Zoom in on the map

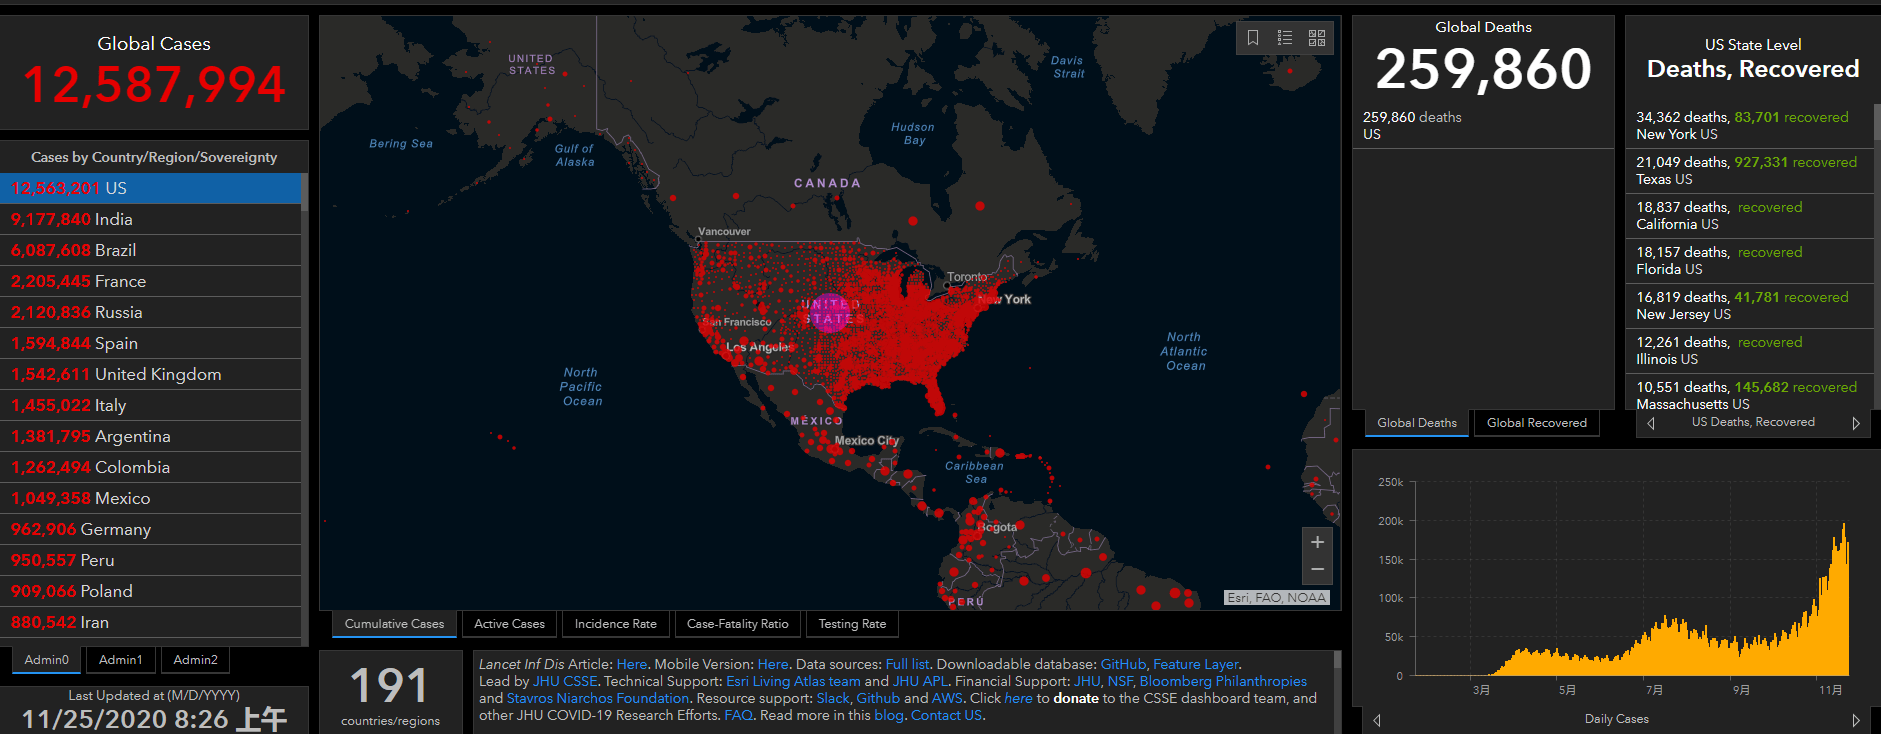(1317, 542)
